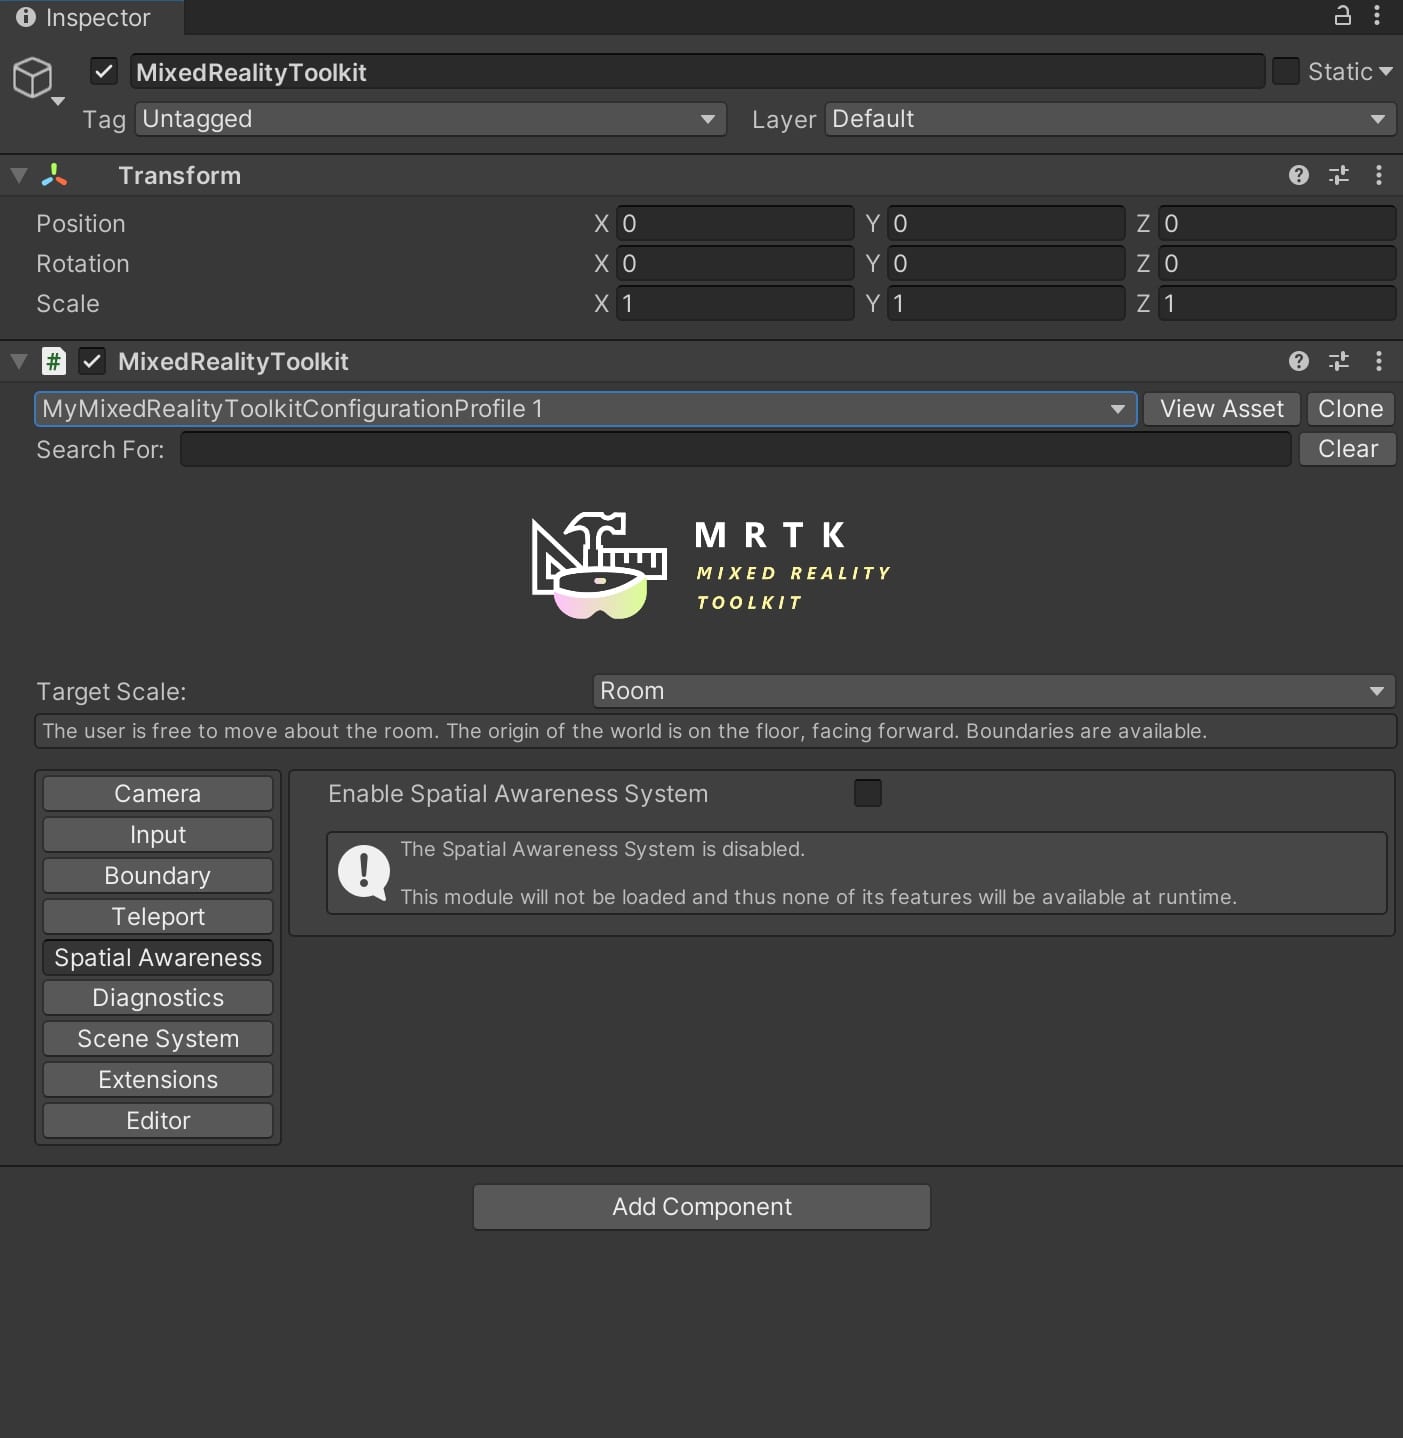The height and width of the screenshot is (1438, 1403).
Task: Collapse the MixedRealityToolkit component
Action: click(x=18, y=361)
